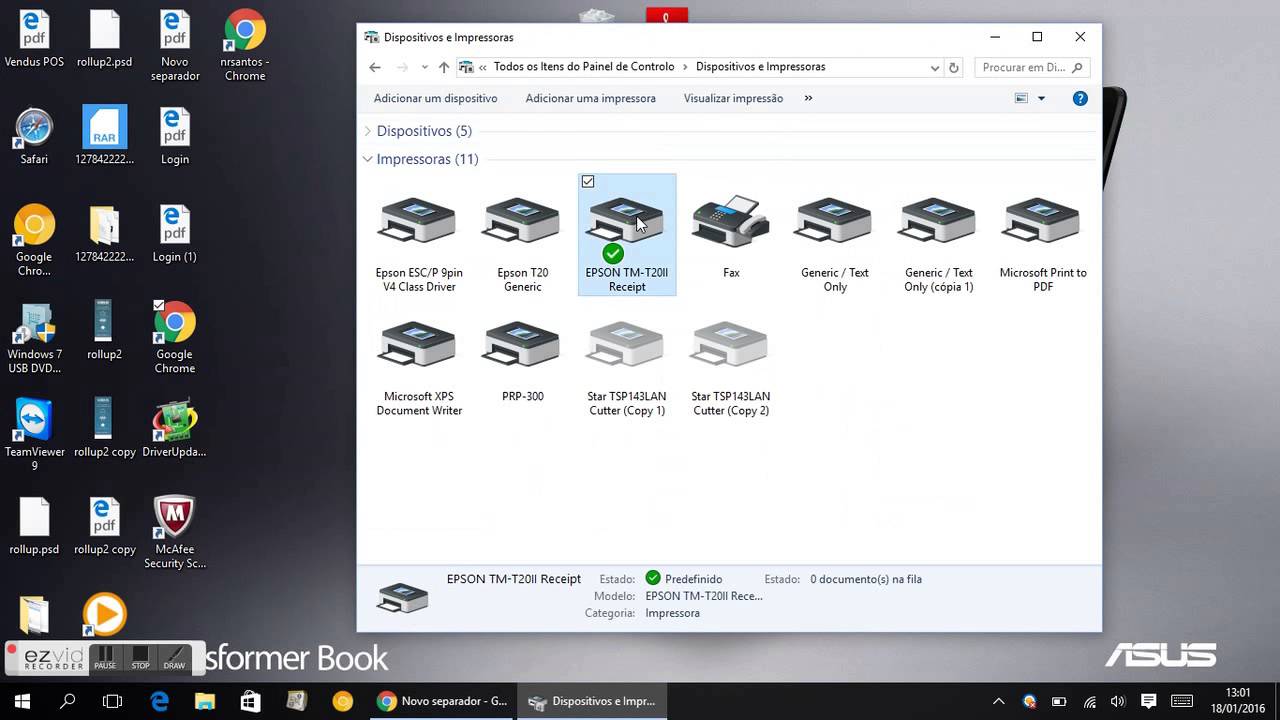Open Action Center notifications icon
This screenshot has width=1280, height=720.
(1148, 701)
